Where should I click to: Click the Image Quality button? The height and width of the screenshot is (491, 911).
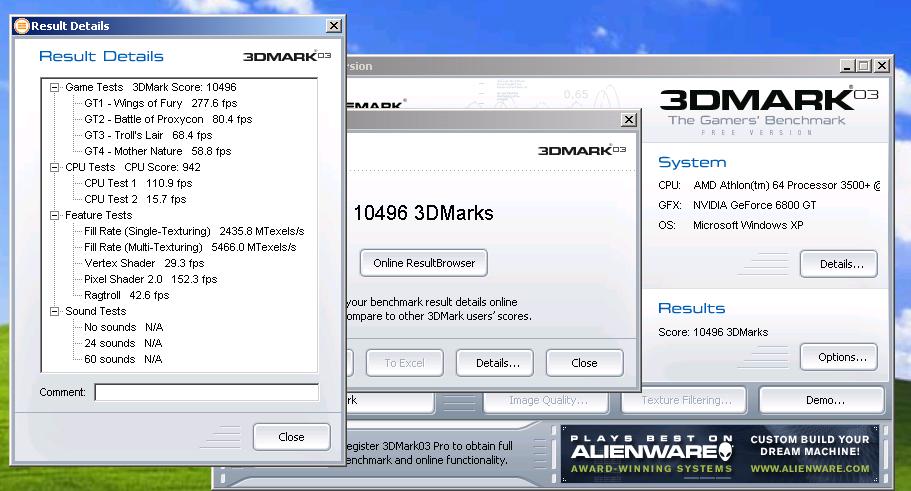point(546,400)
